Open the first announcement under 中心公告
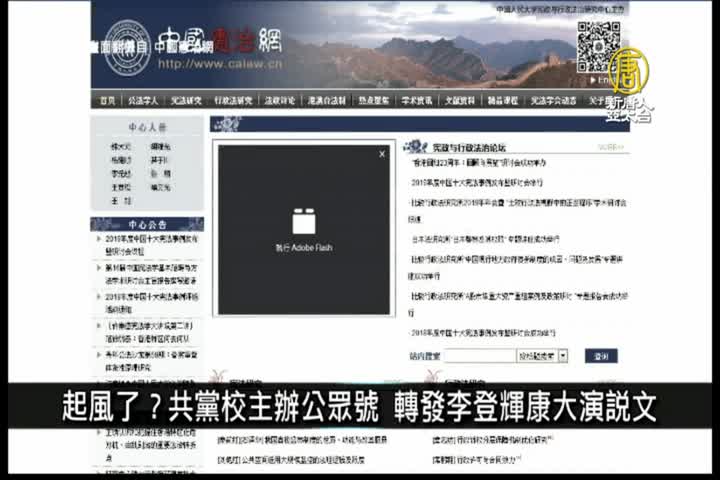 coord(152,247)
